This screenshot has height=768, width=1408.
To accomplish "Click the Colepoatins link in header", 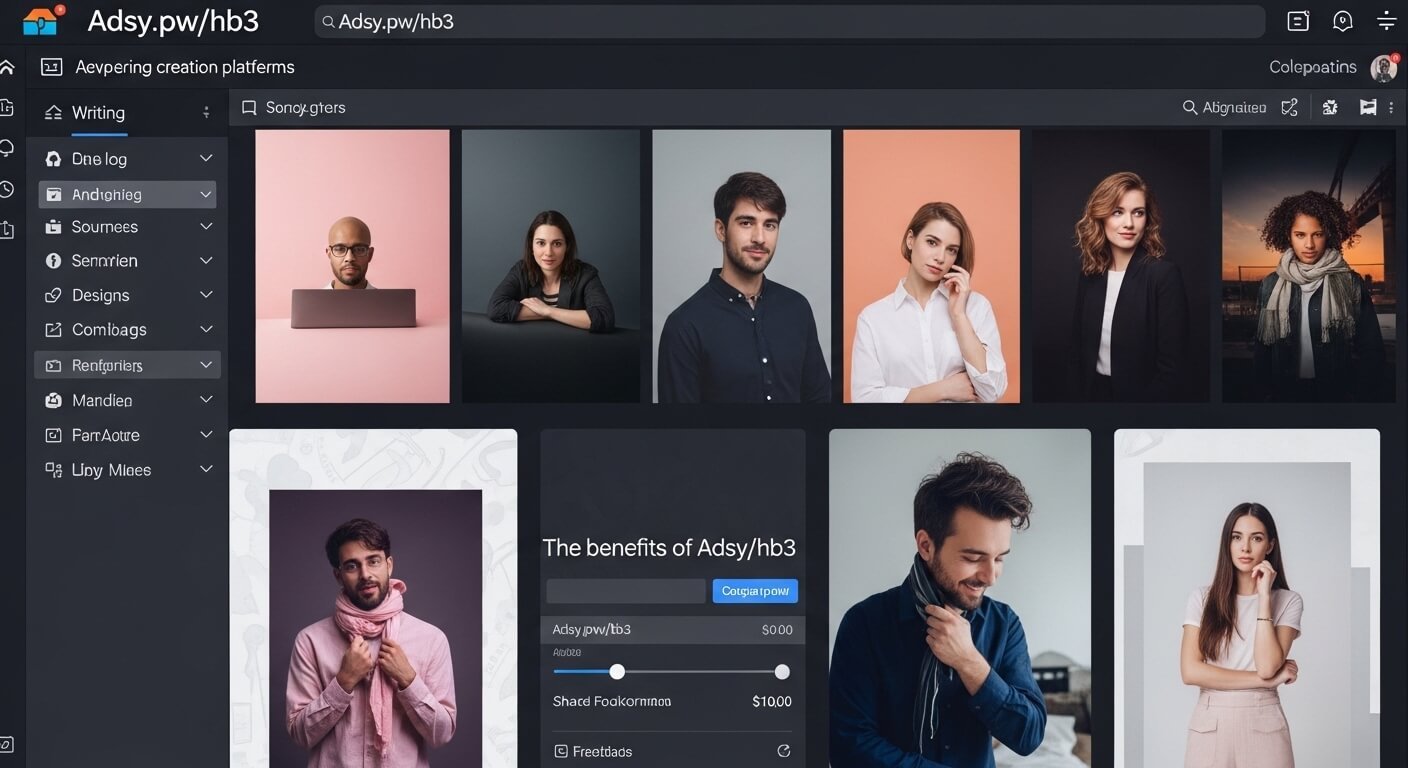I will (1312, 67).
